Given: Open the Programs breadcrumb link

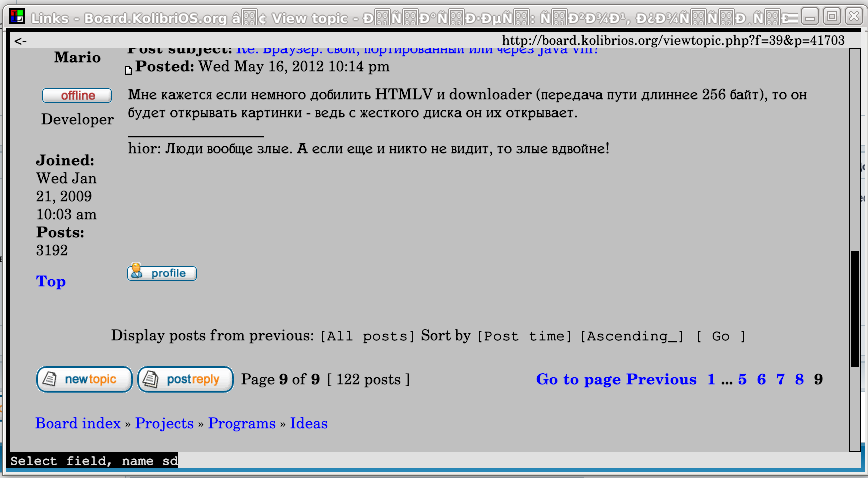Looking at the screenshot, I should point(242,423).
